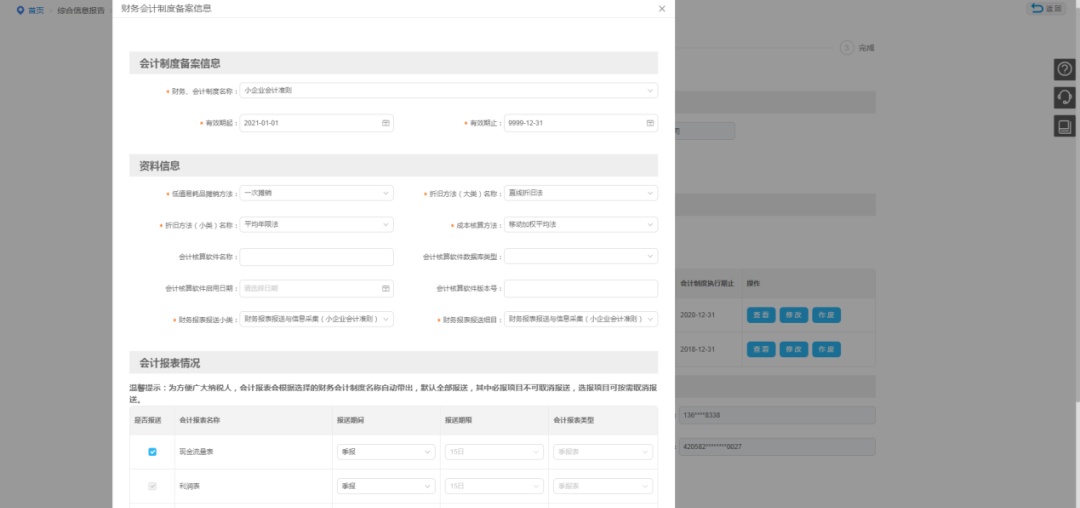The image size is (1080, 508).
Task: Open customer service headset icon
Action: [x=1065, y=97]
